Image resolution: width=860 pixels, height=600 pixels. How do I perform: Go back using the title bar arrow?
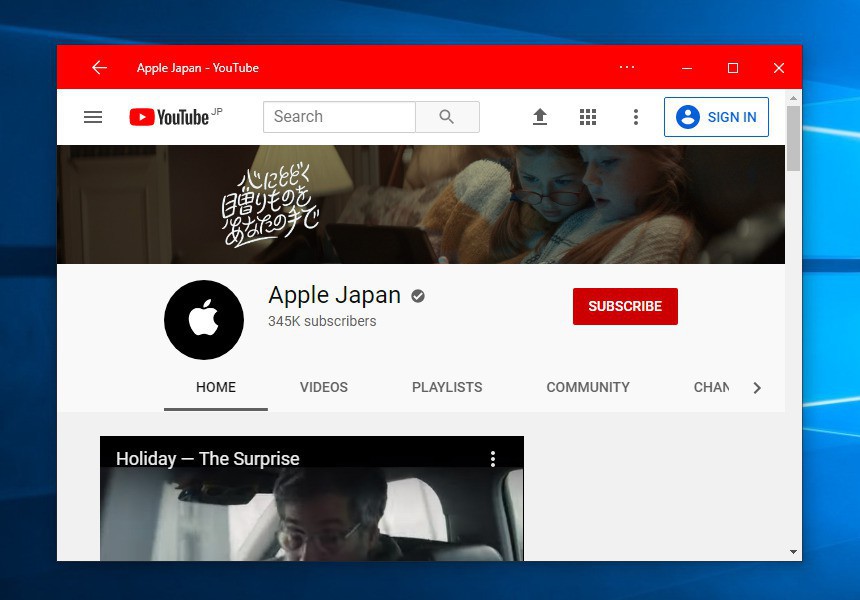(99, 67)
